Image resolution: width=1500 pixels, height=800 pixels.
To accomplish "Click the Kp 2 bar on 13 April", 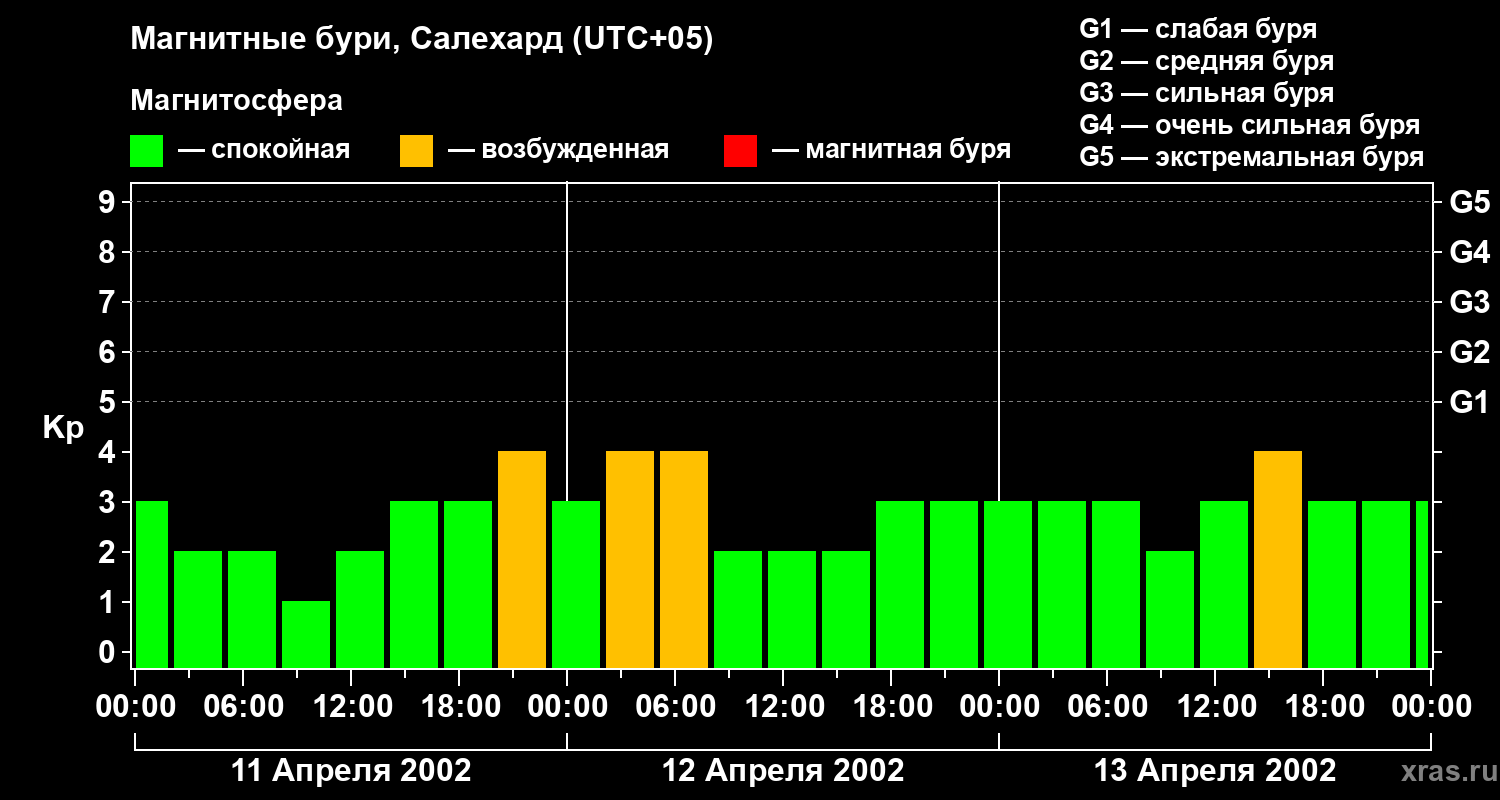I will pyautogui.click(x=1170, y=610).
